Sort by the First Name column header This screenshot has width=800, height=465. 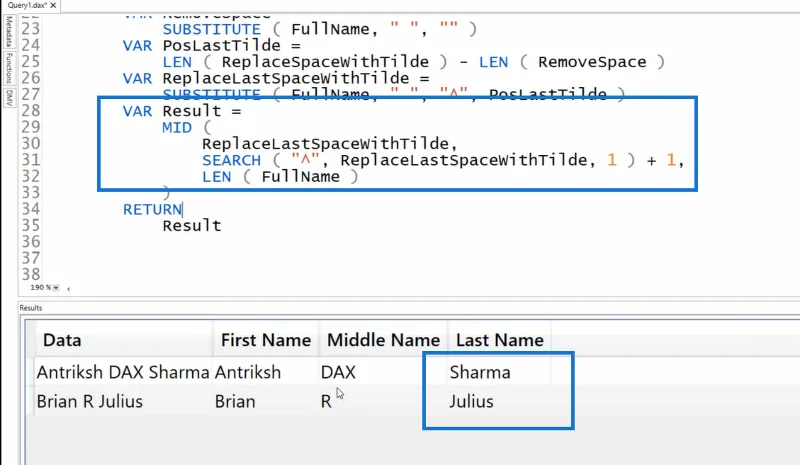point(266,340)
